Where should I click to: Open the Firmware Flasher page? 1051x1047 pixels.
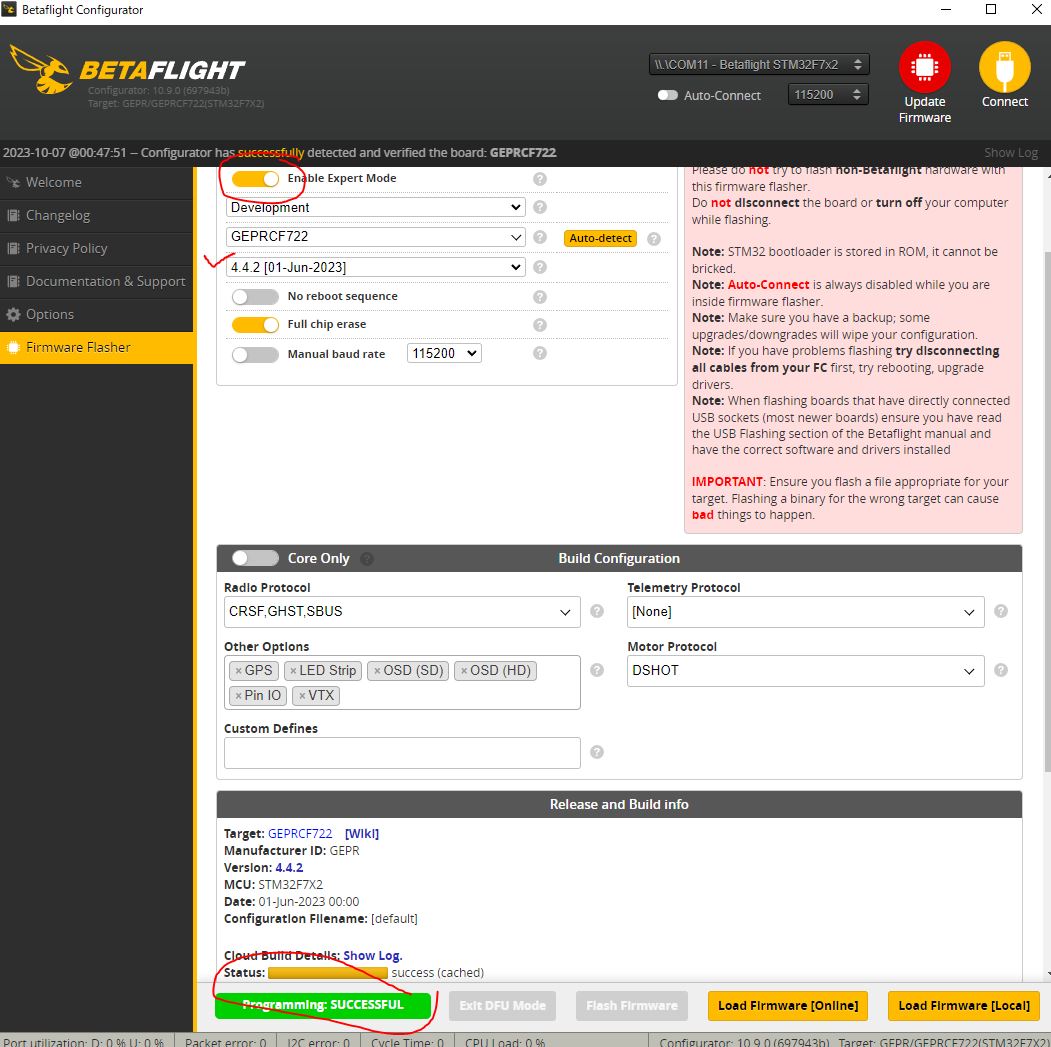(x=77, y=347)
